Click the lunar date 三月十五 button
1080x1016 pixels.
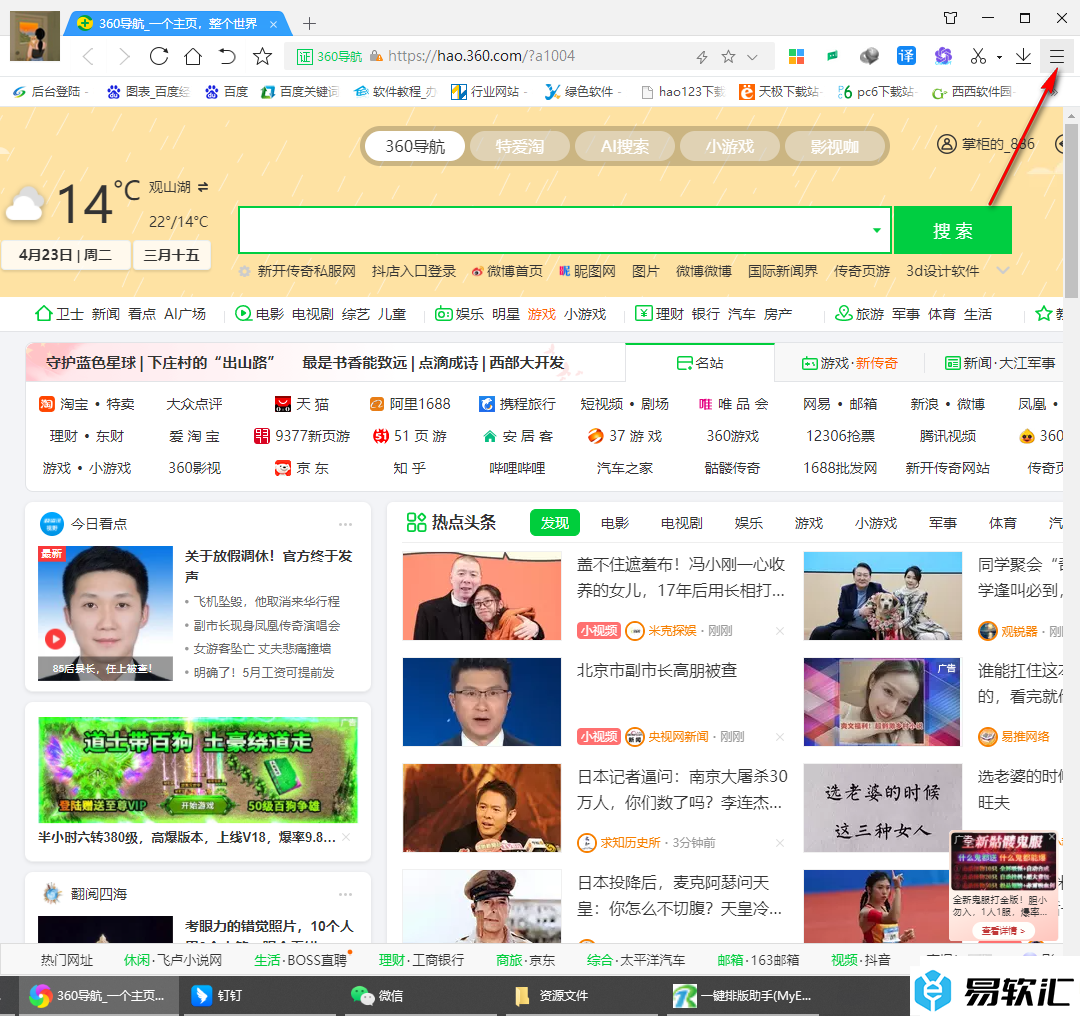172,255
